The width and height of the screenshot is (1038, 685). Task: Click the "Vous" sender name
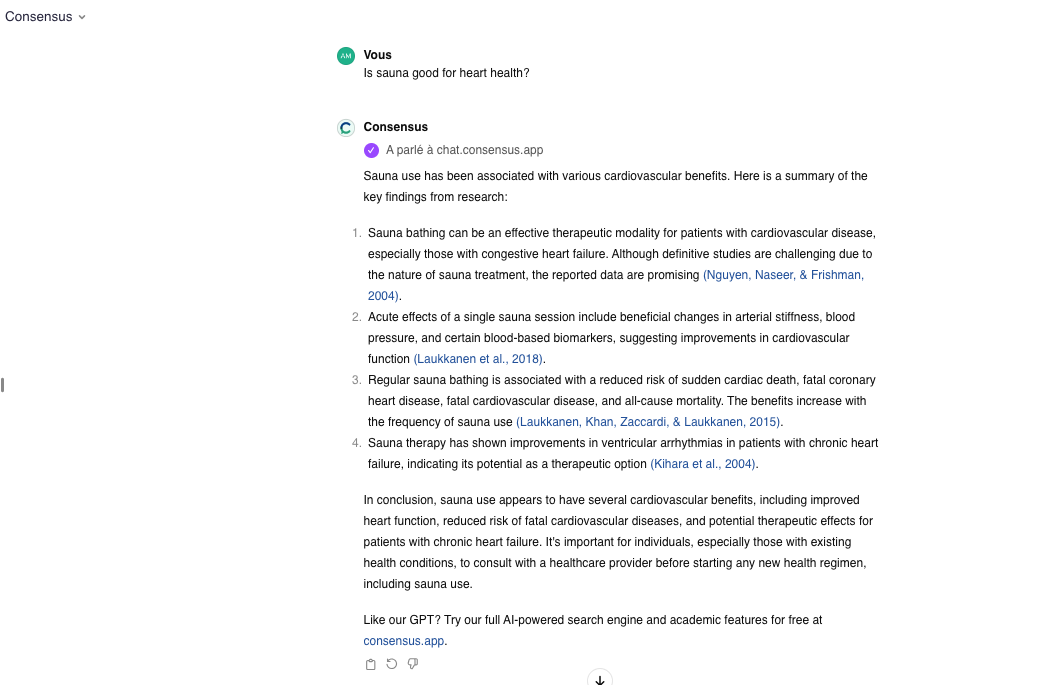click(x=378, y=55)
